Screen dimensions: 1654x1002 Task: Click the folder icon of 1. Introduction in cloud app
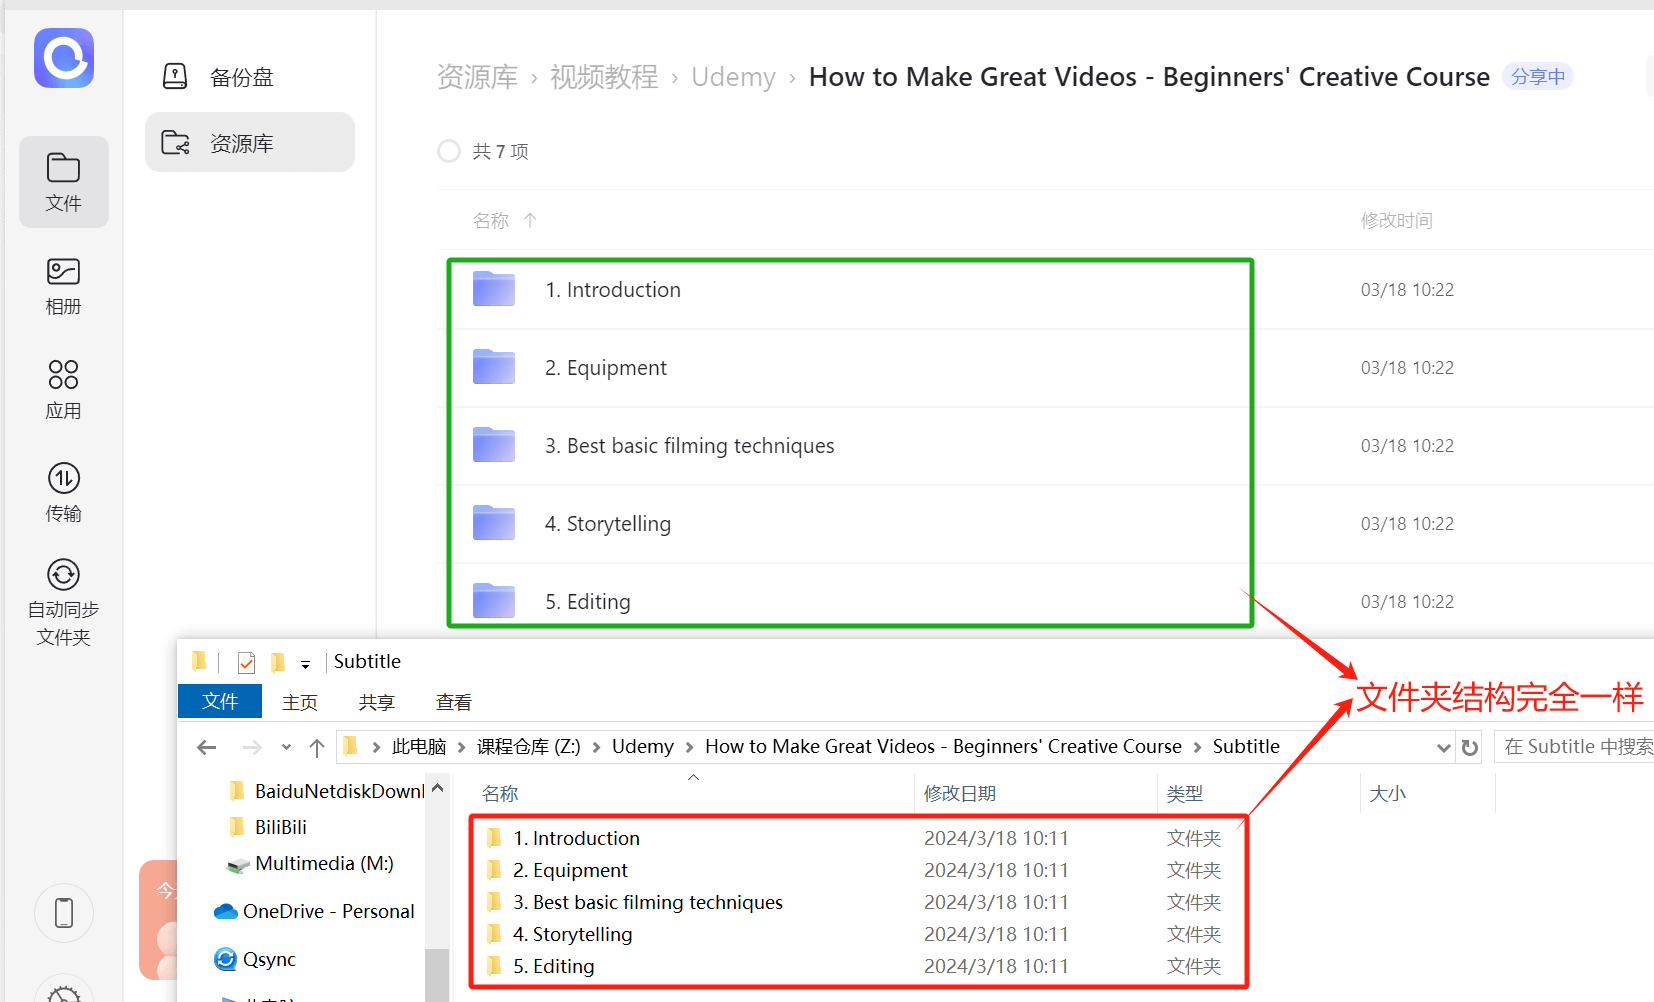[x=494, y=289]
